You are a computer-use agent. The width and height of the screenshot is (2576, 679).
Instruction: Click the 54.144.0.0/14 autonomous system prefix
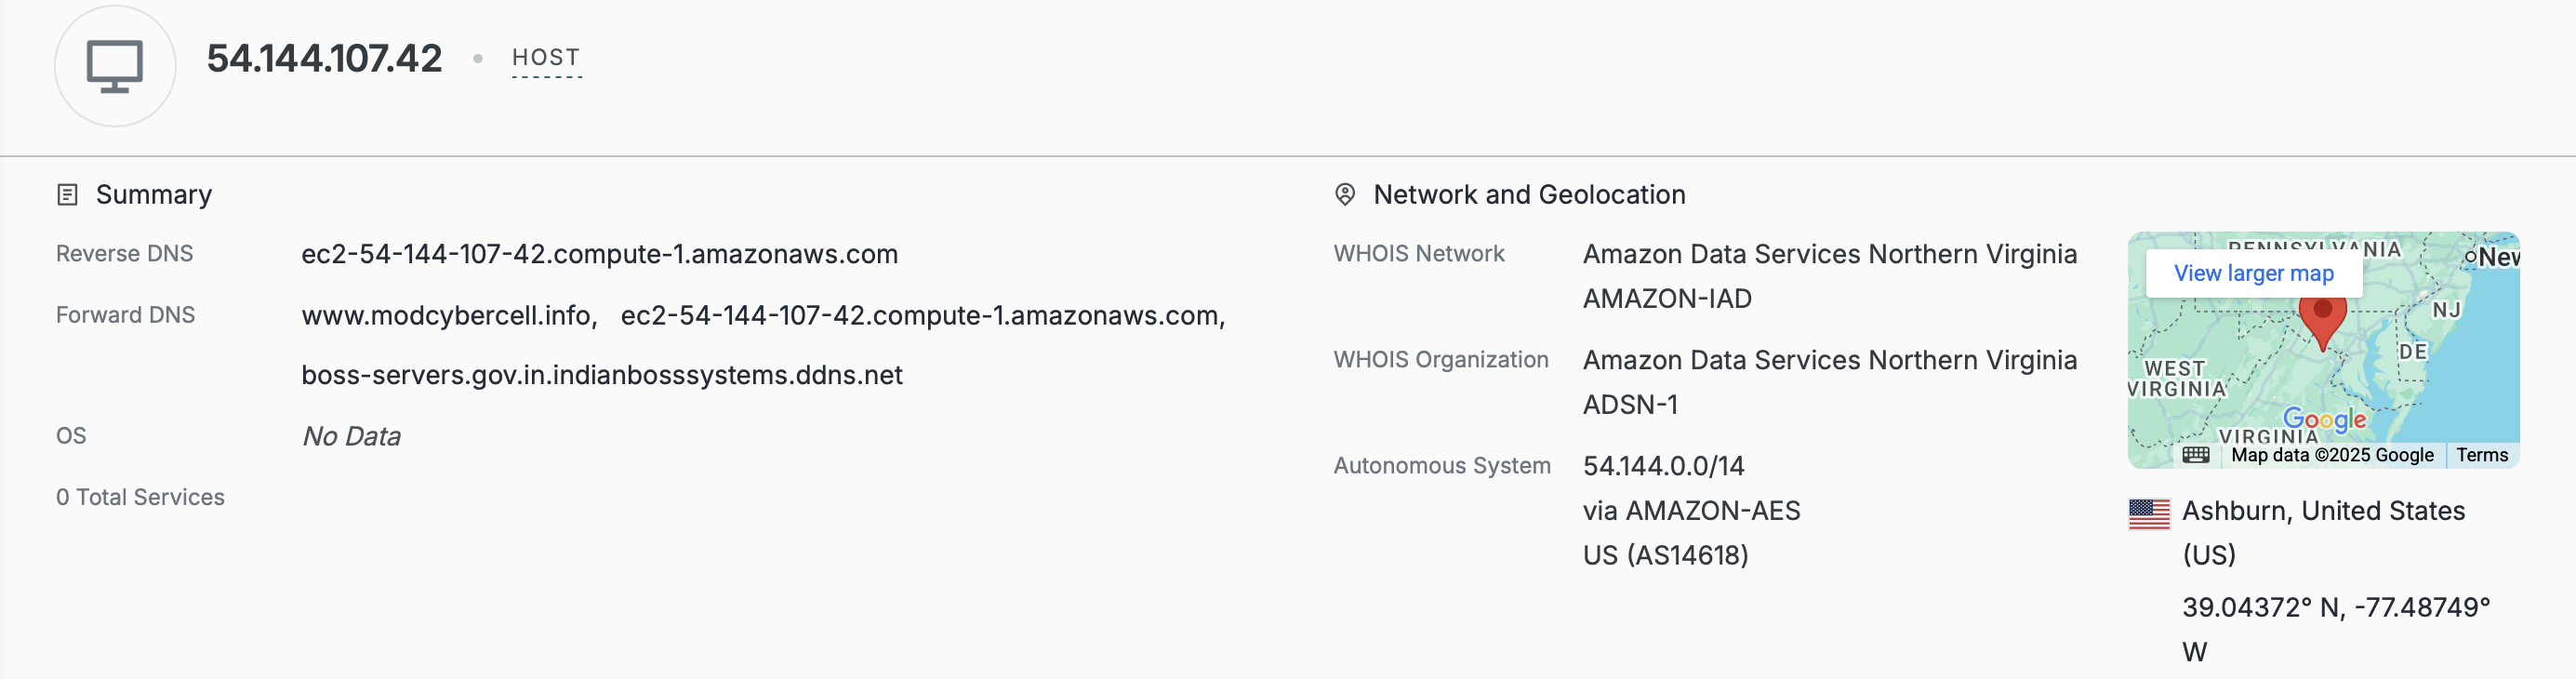click(x=1663, y=466)
